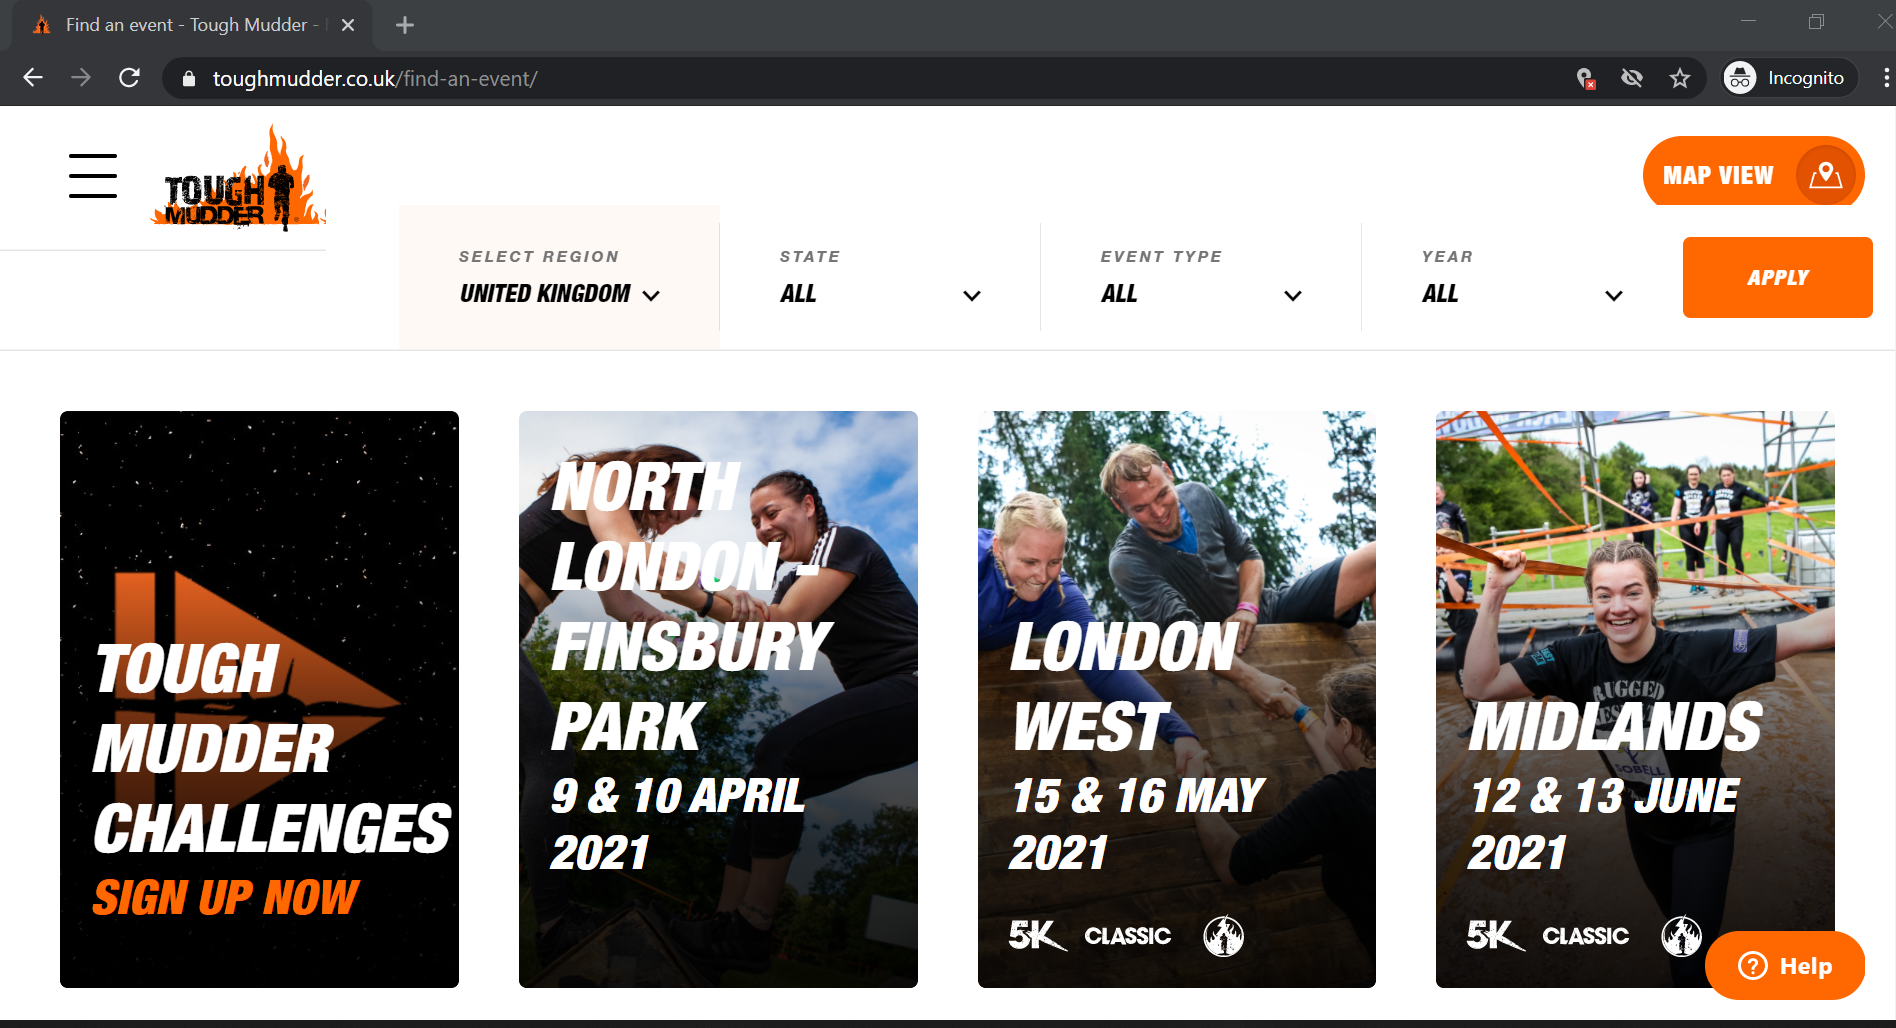The height and width of the screenshot is (1028, 1896).
Task: Open the Incognito profile indicator
Action: (1788, 78)
